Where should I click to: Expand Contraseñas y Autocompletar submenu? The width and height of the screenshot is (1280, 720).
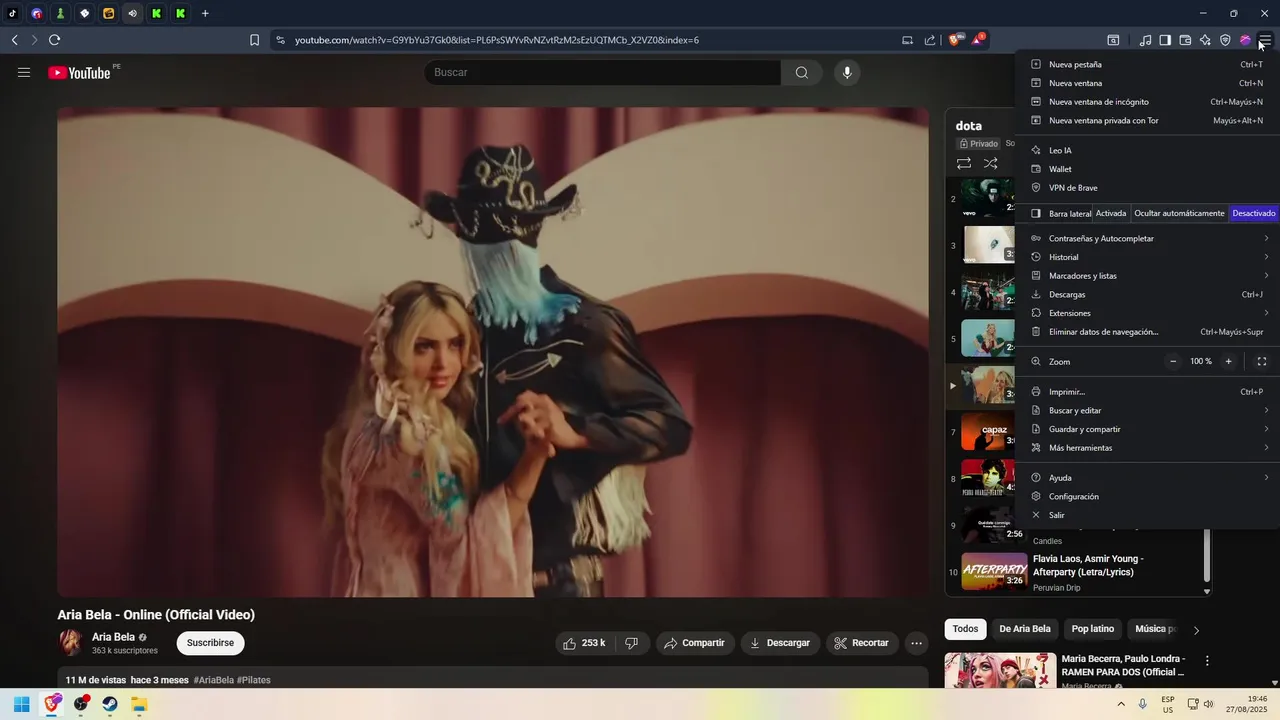[1147, 238]
